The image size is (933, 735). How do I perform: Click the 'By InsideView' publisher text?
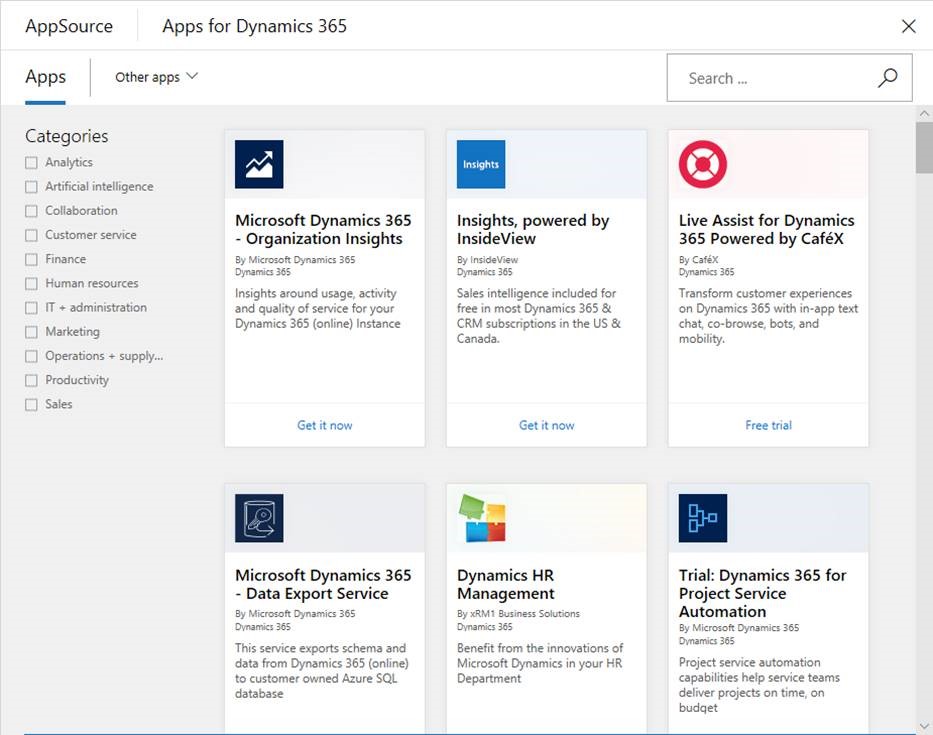coord(487,260)
